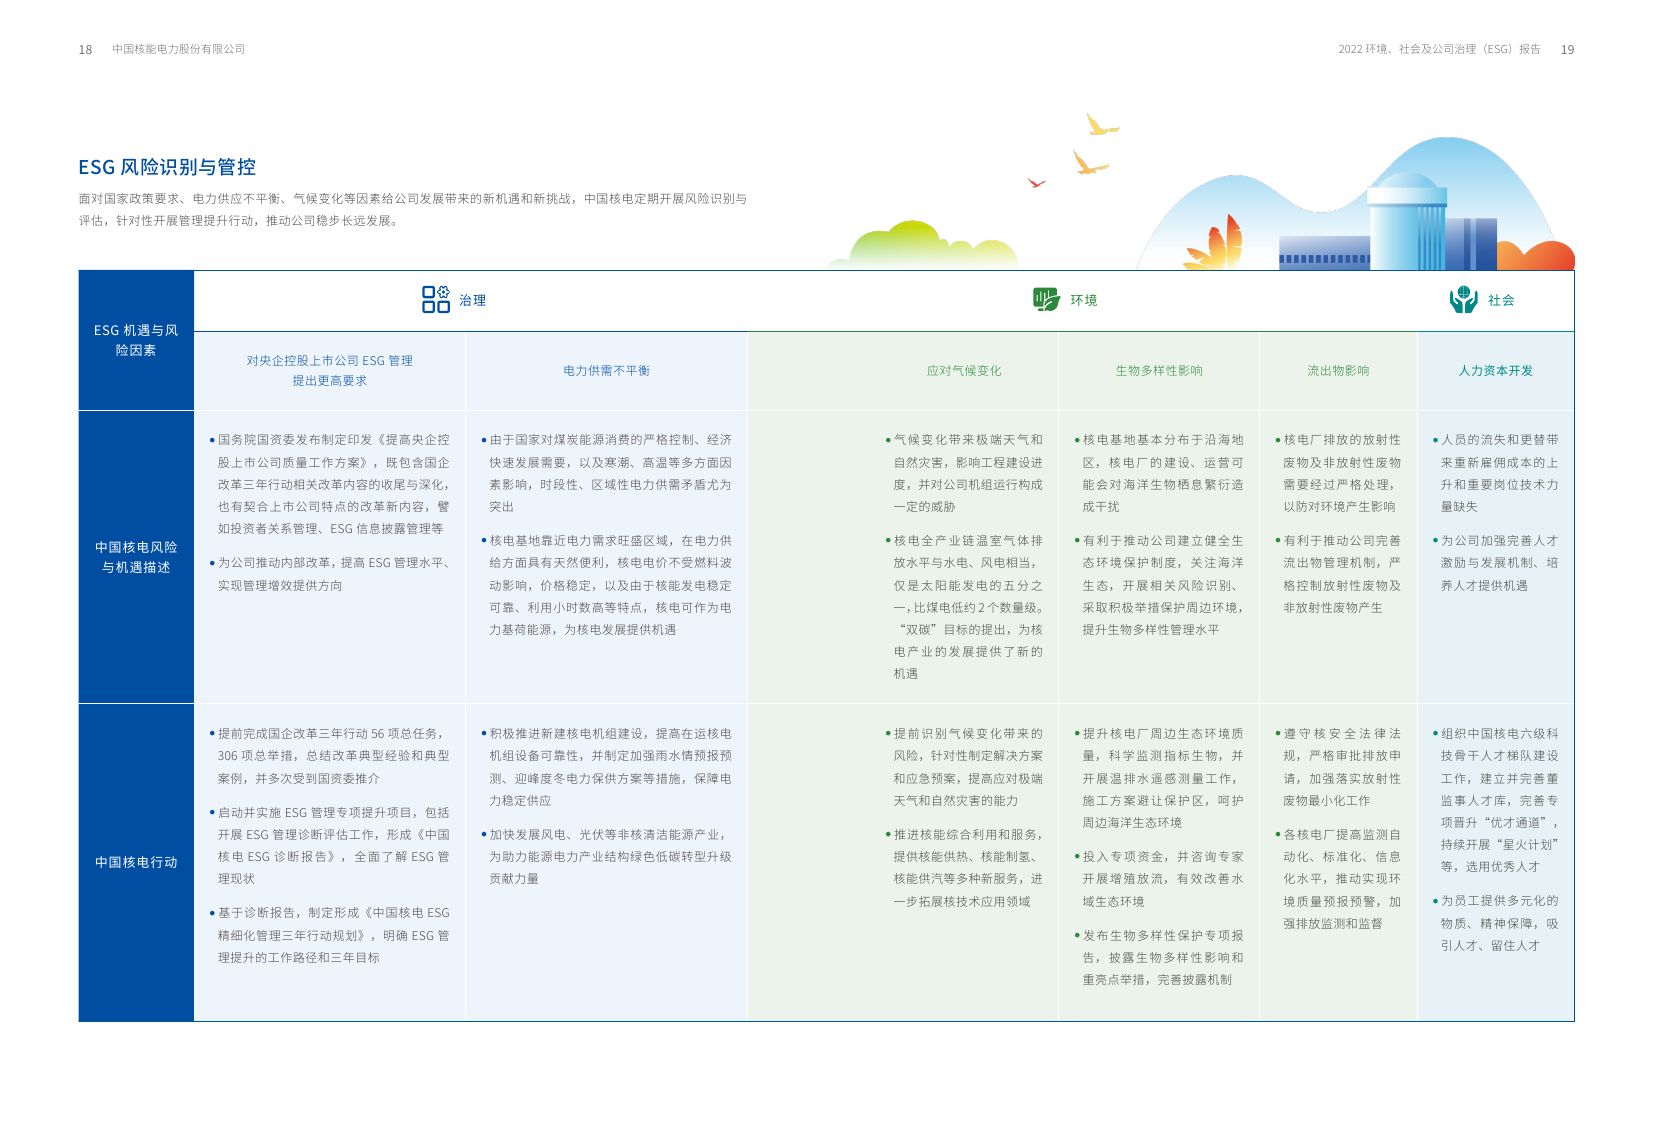Click bullet '由于国家对煤炭能源消费的严格控制'
Viewport: 1654px width, 1122px height.
[x=606, y=473]
